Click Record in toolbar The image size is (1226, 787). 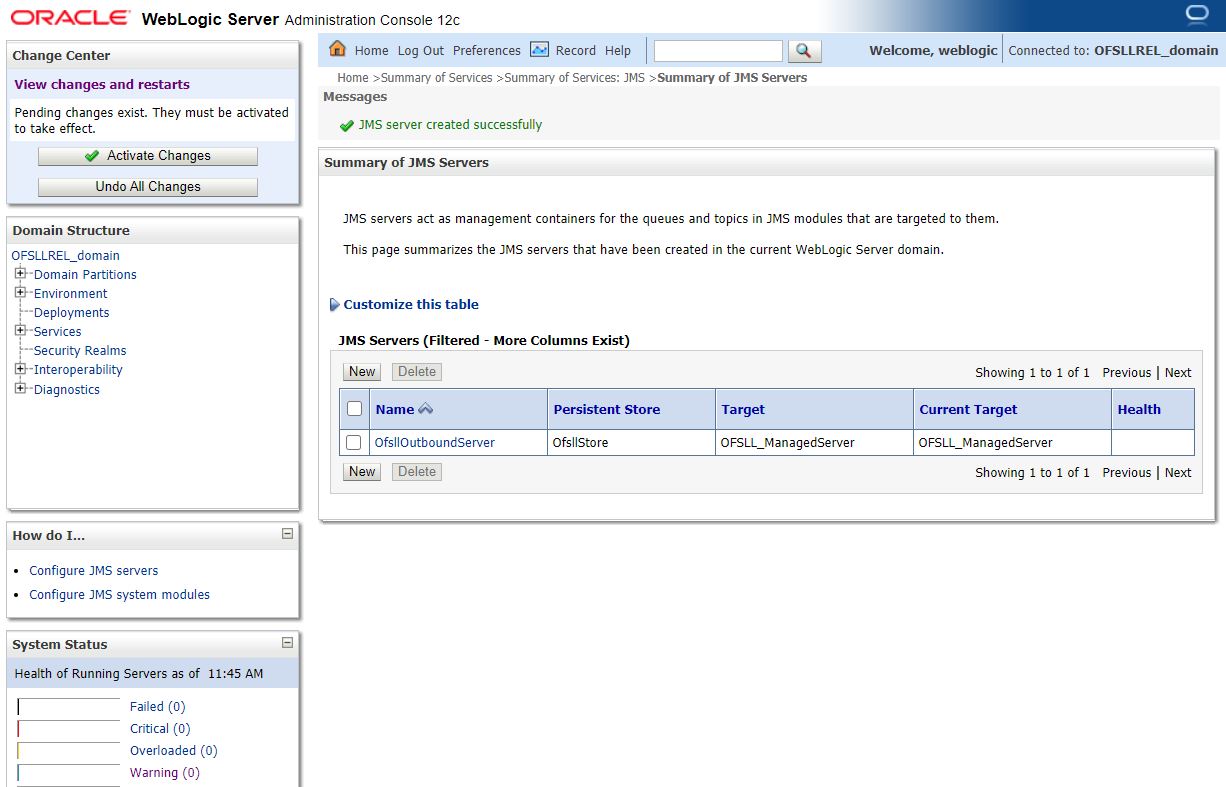click(x=576, y=50)
